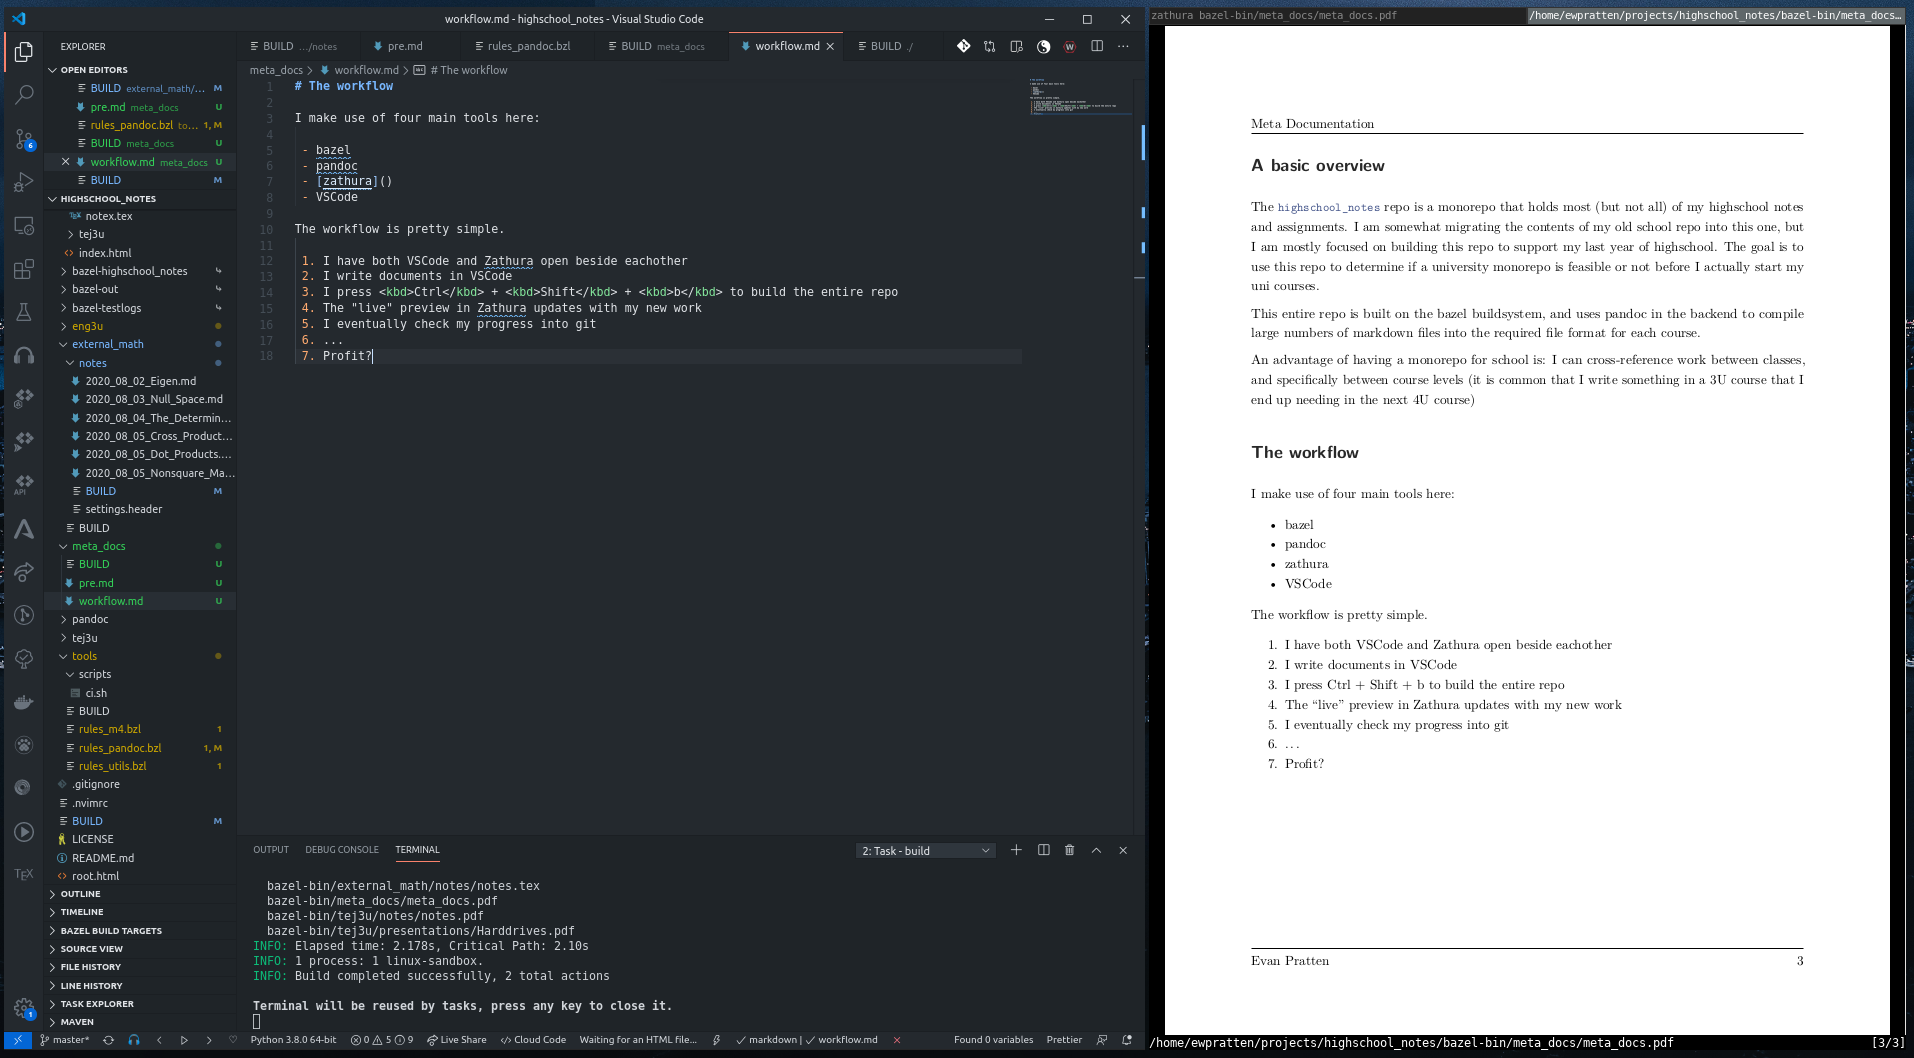
Task: Expand the pandoc folder in explorer
Action: point(90,619)
